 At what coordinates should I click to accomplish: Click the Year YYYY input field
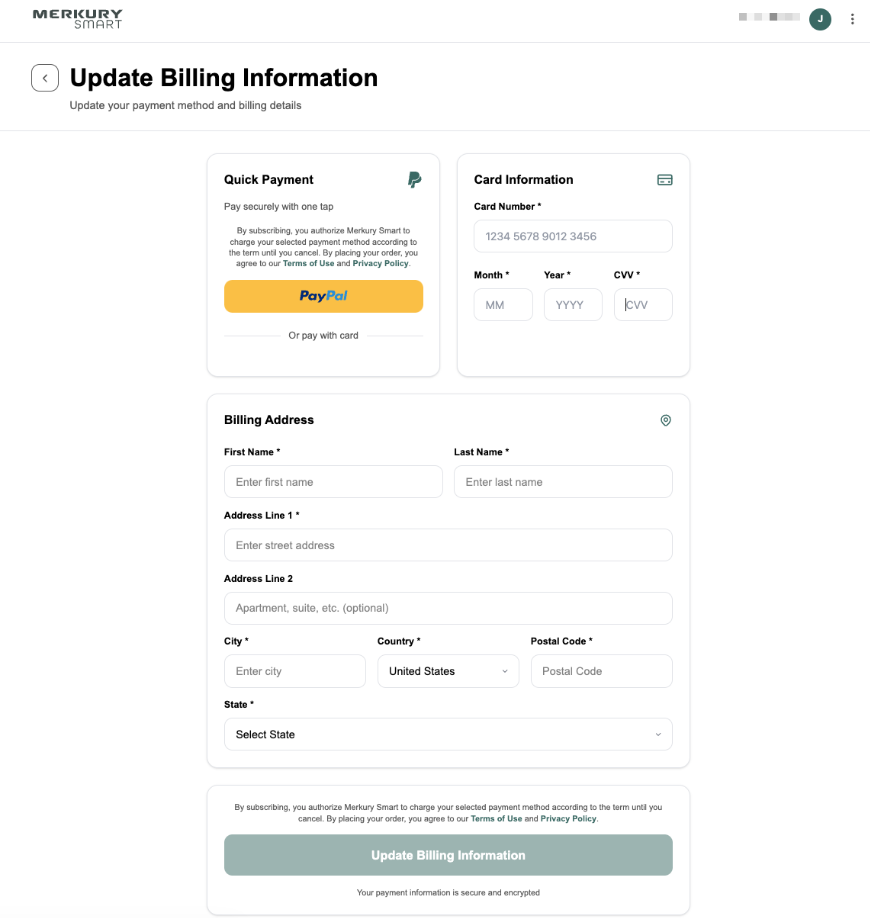click(x=573, y=304)
